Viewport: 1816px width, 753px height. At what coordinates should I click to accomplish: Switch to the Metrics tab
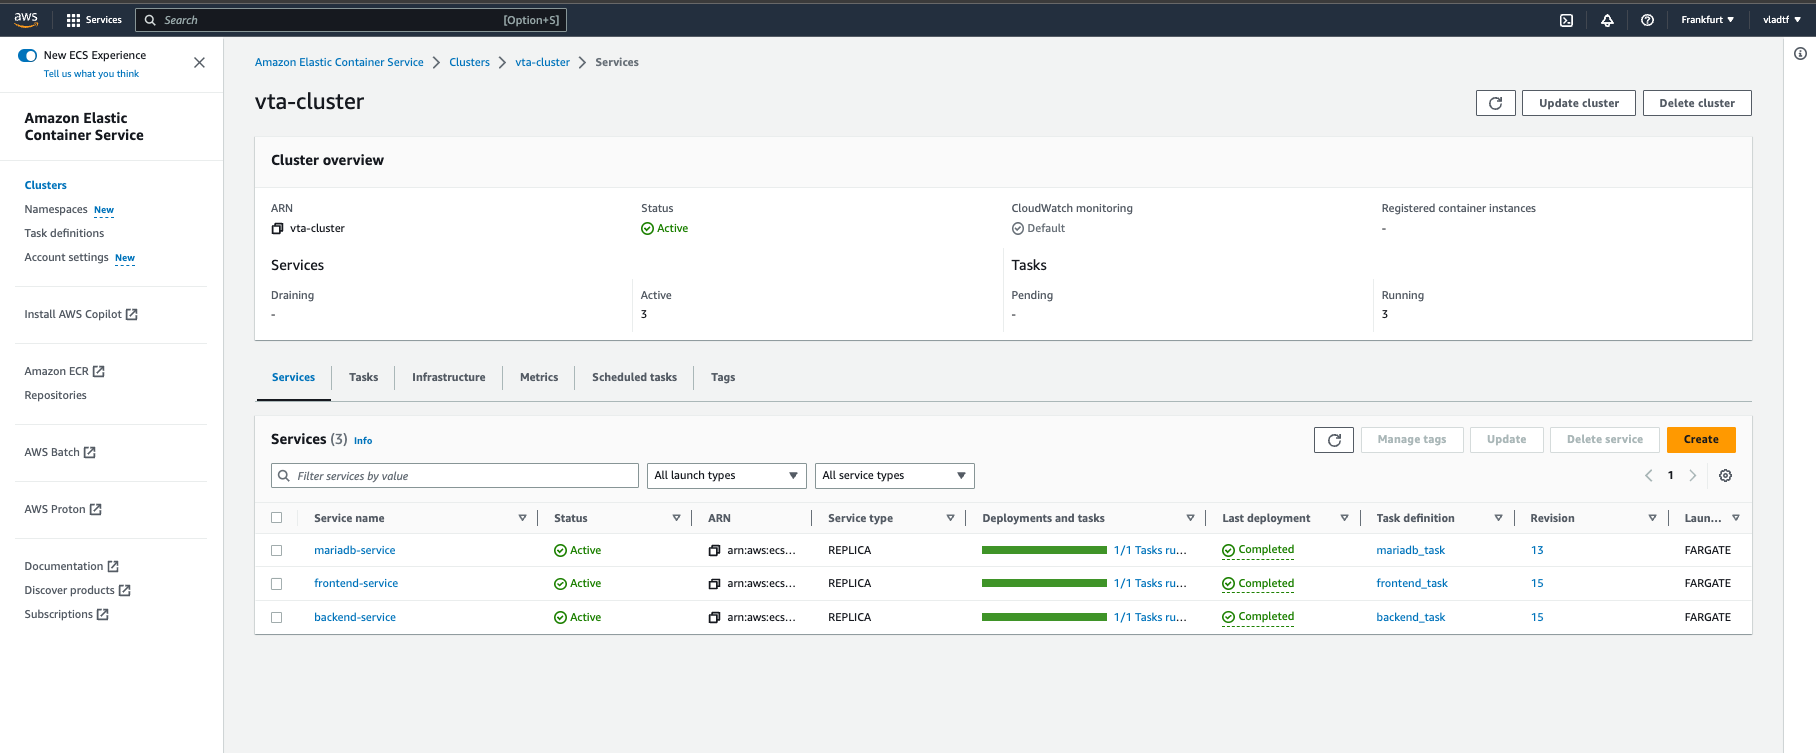[539, 378]
